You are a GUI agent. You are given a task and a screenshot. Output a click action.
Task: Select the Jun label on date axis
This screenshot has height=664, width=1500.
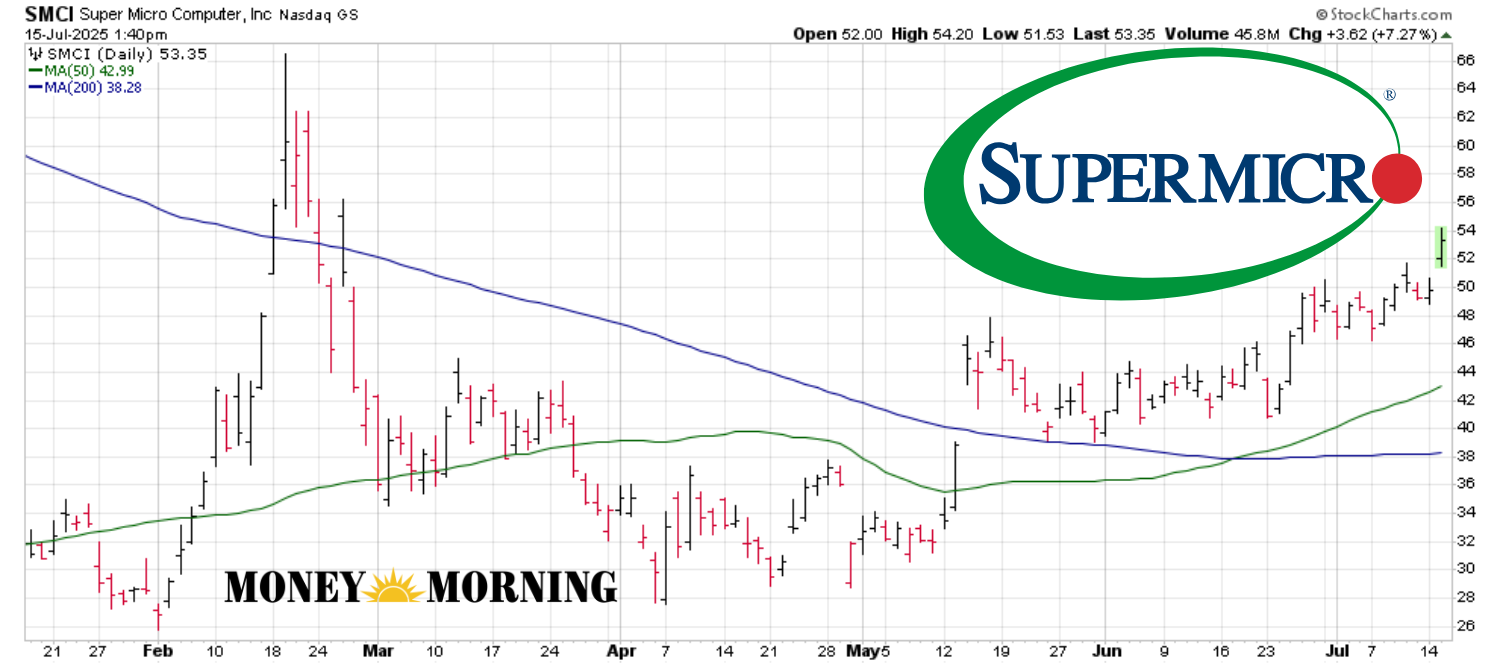pyautogui.click(x=1106, y=651)
